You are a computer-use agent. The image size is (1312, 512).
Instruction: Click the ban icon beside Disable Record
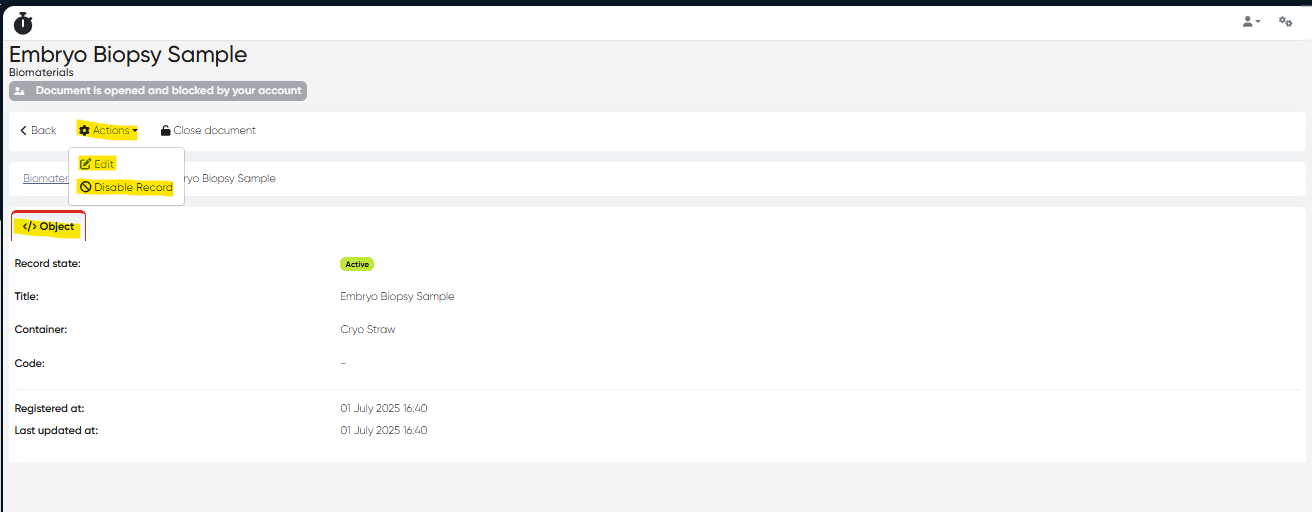(86, 187)
